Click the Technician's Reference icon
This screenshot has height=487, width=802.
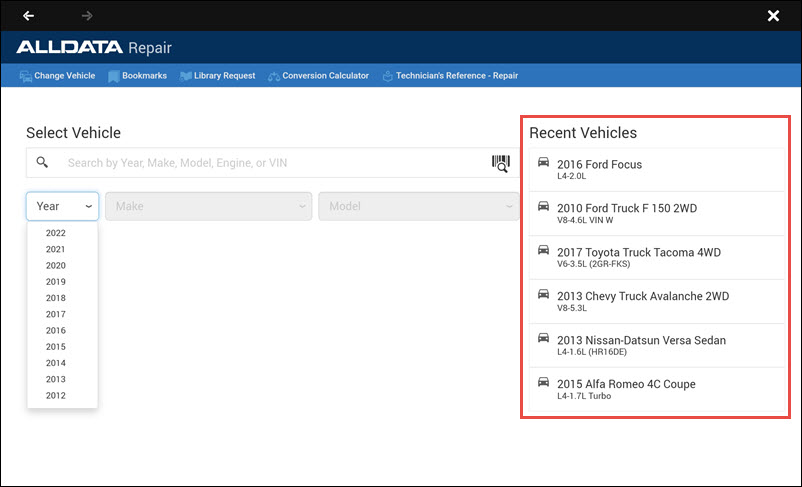(x=388, y=76)
